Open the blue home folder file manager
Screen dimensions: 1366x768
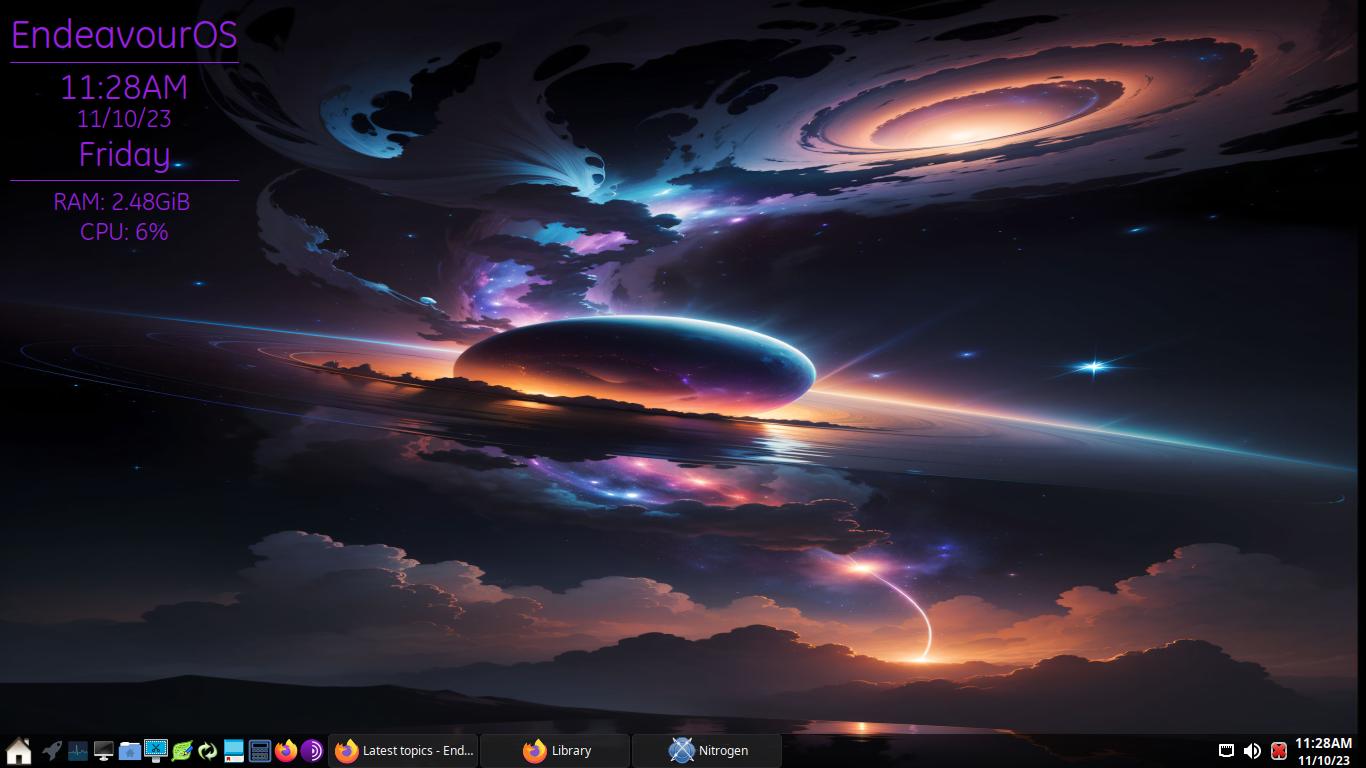pyautogui.click(x=130, y=750)
